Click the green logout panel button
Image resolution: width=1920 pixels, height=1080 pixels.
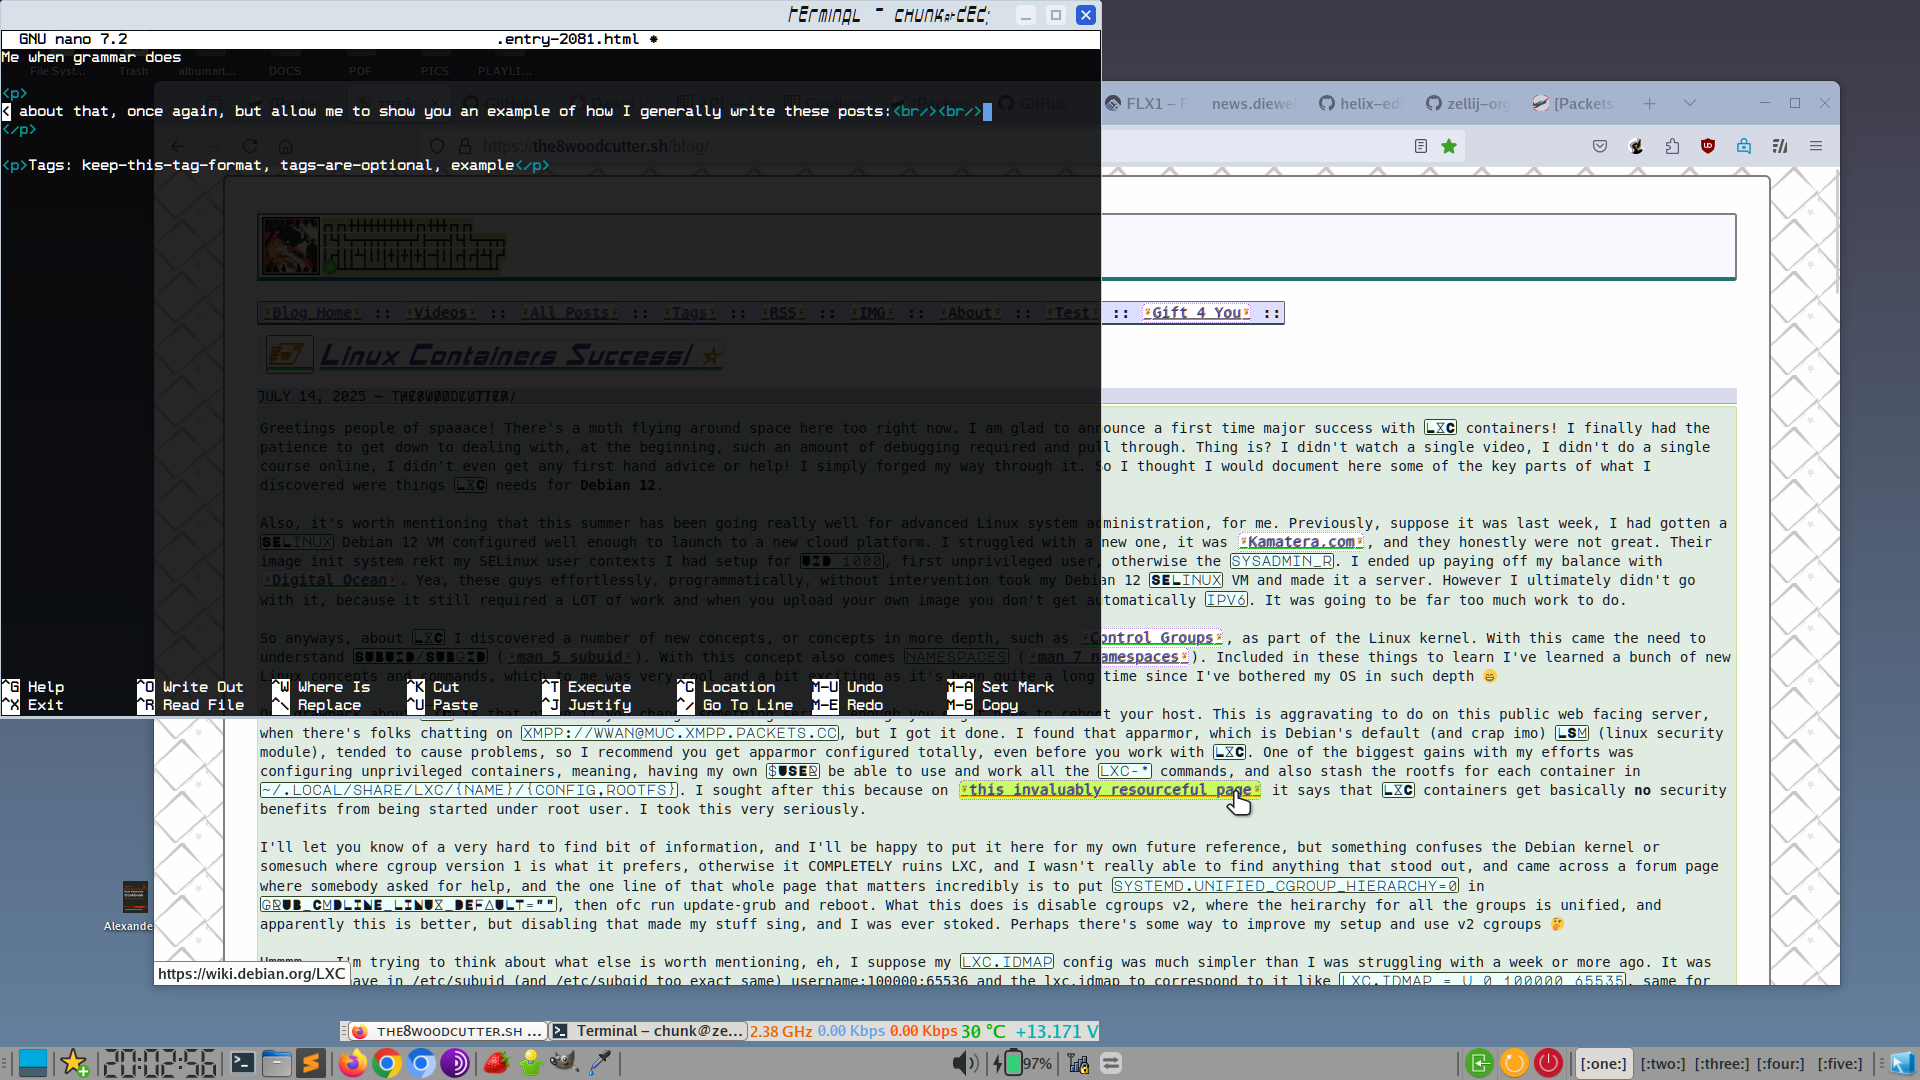(1480, 1063)
